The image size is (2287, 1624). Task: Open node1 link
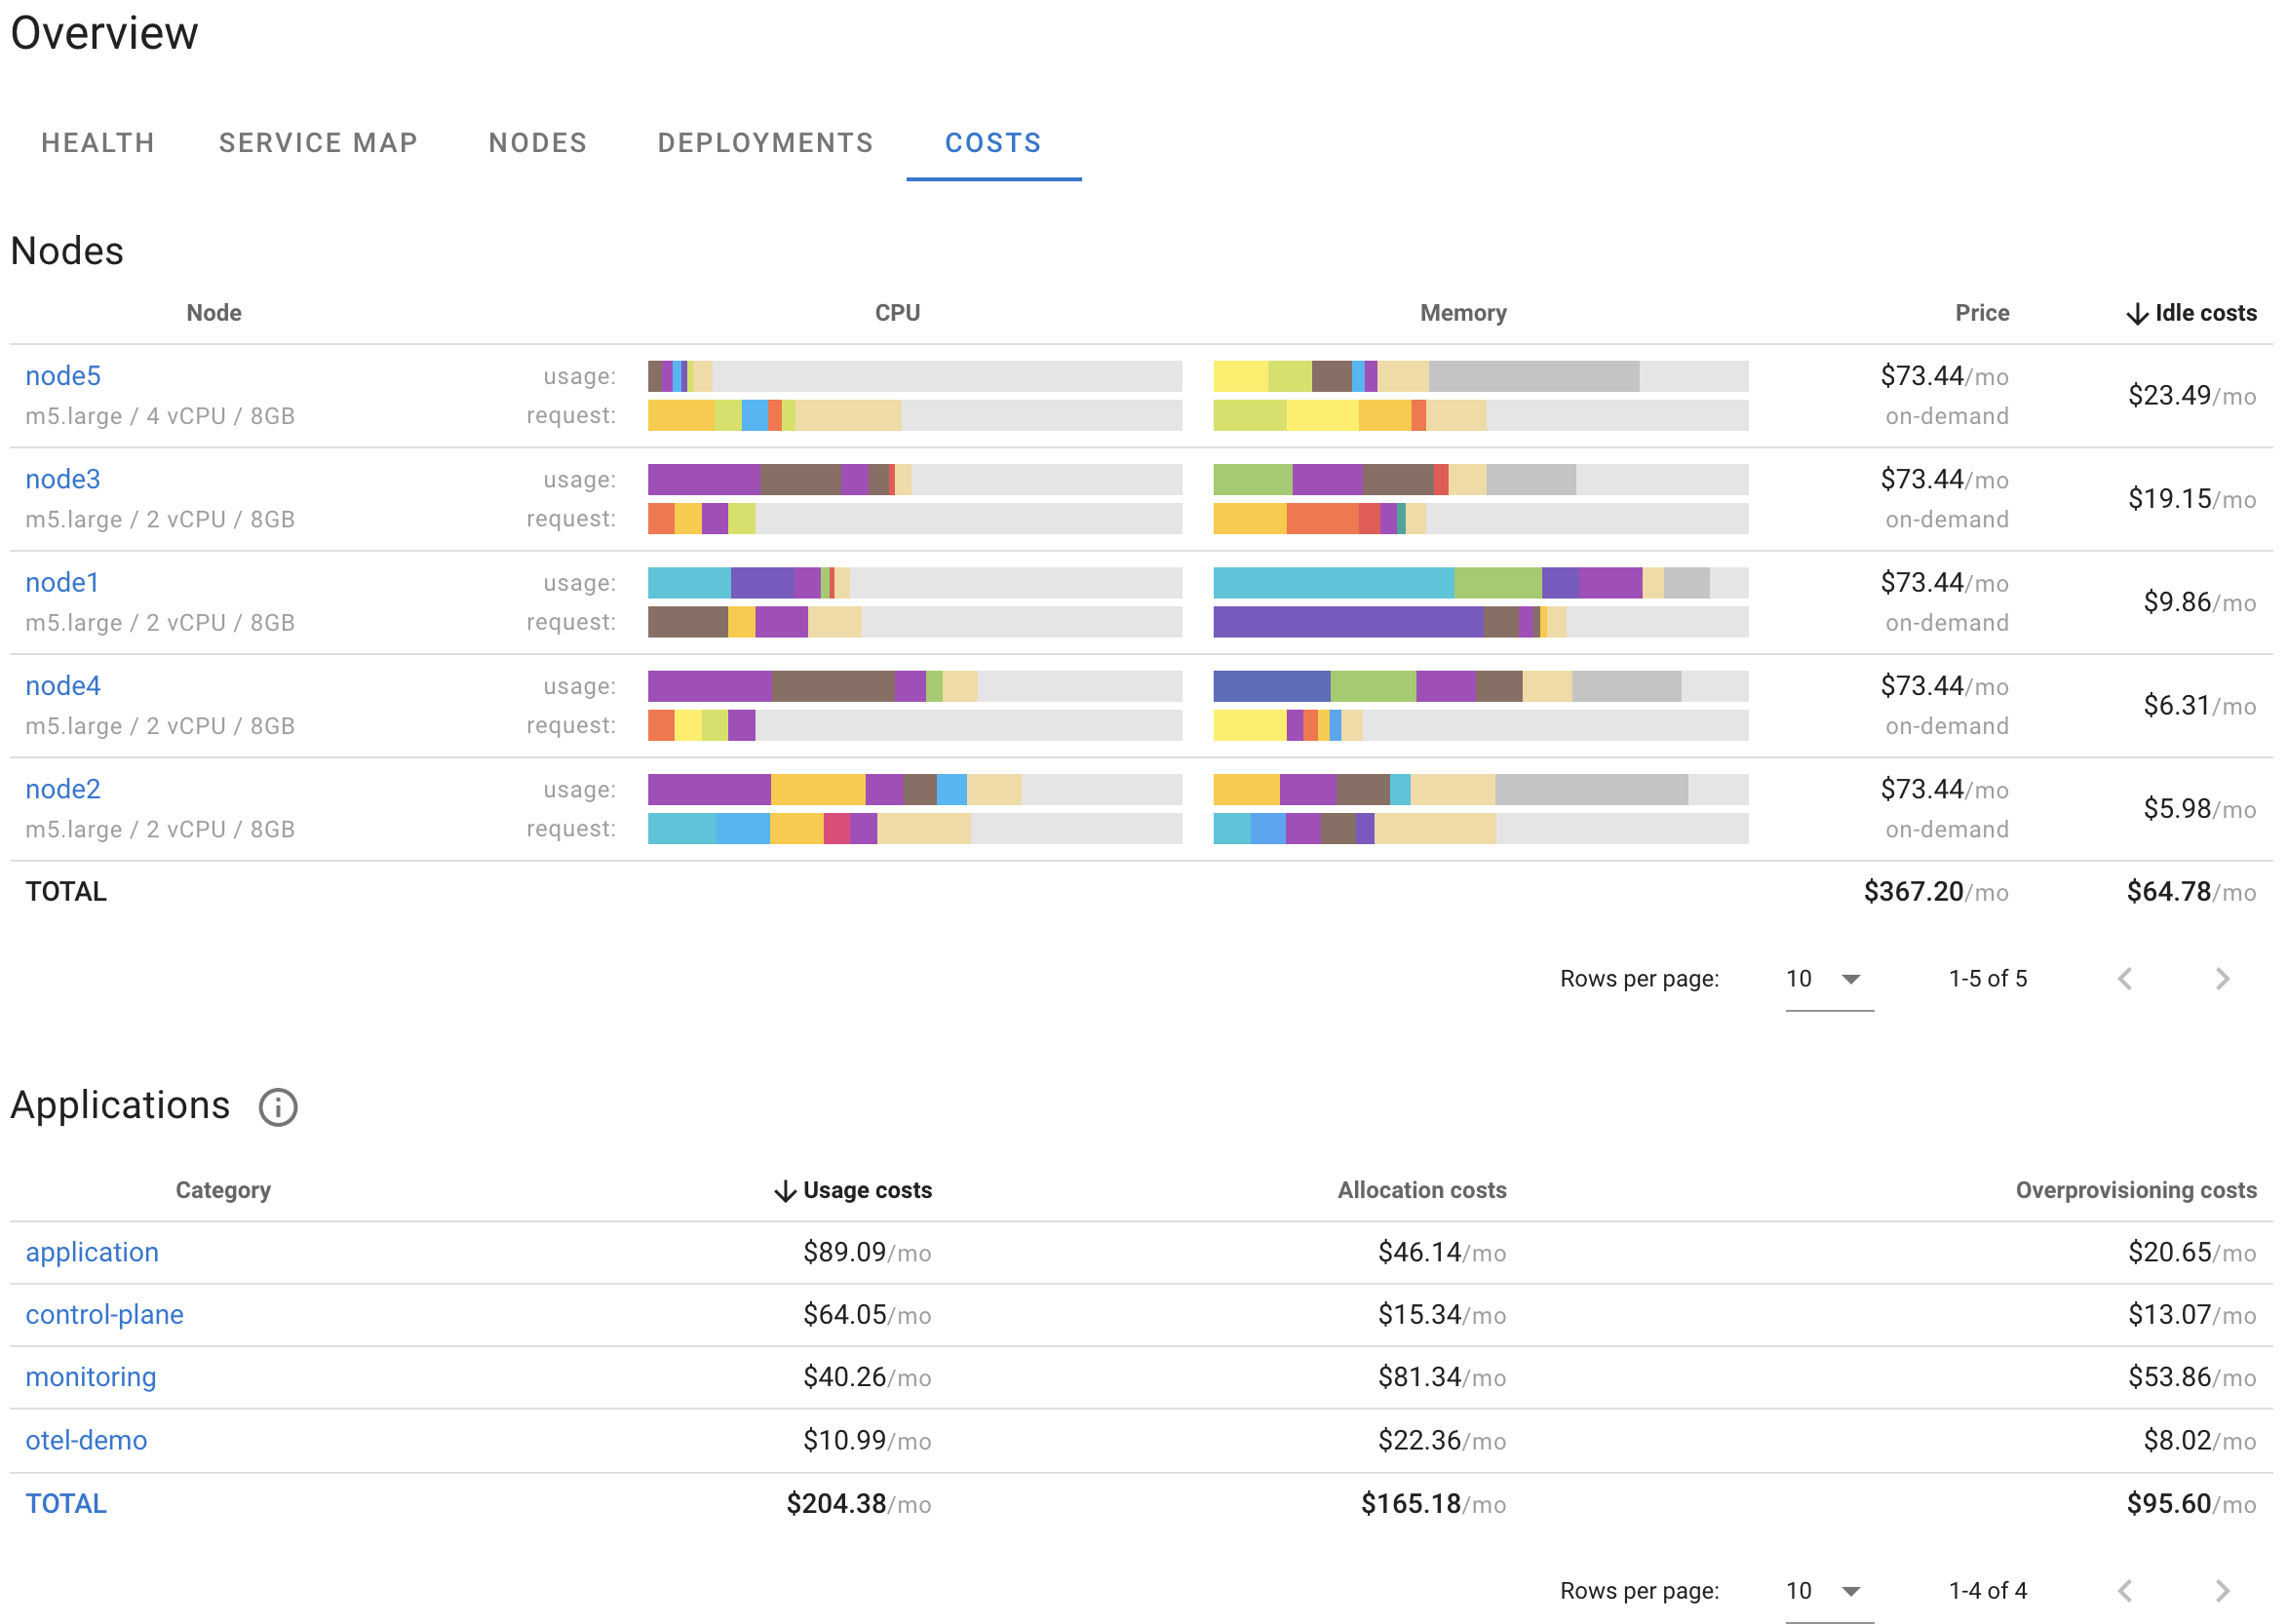tap(63, 582)
